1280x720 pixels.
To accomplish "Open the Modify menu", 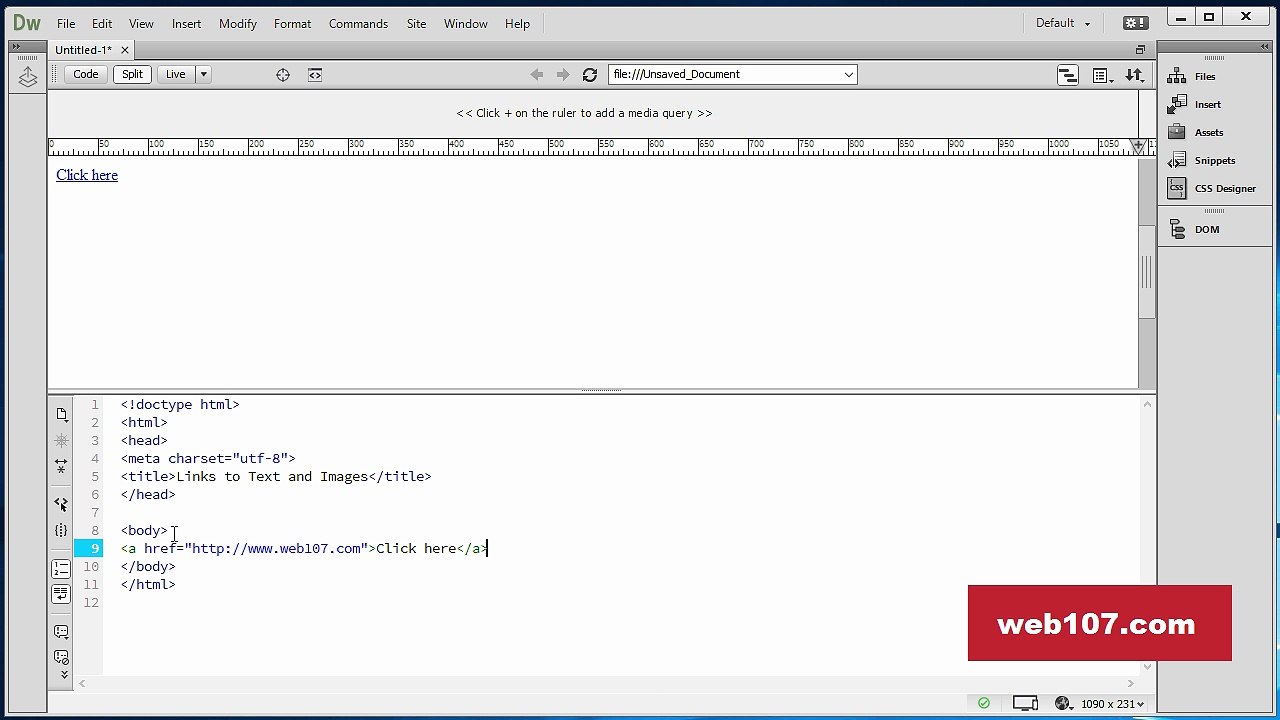I will [x=238, y=23].
